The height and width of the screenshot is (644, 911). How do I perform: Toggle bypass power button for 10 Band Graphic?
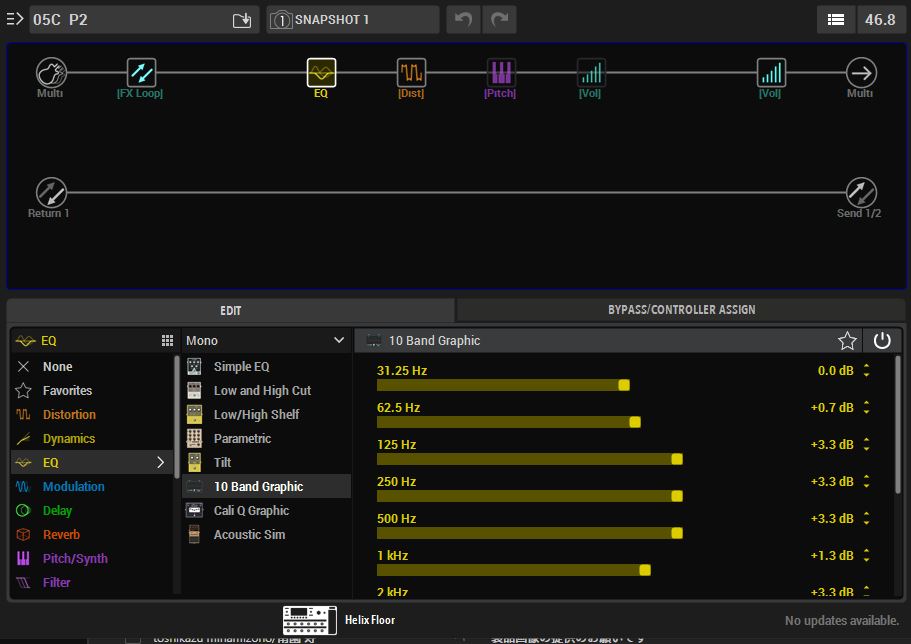pyautogui.click(x=882, y=341)
